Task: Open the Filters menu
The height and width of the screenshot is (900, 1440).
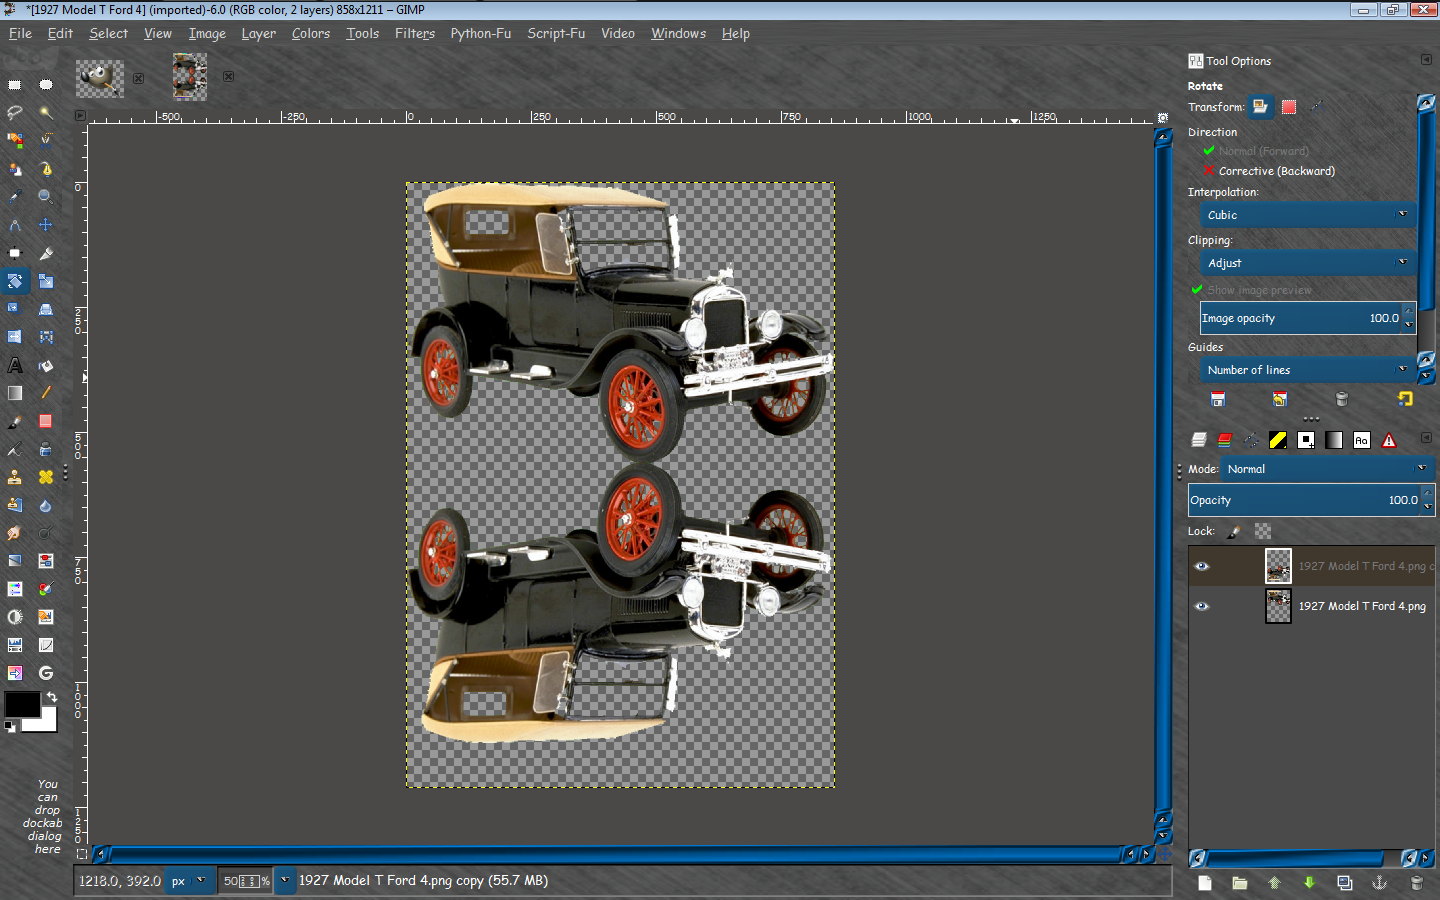Action: pyautogui.click(x=414, y=33)
